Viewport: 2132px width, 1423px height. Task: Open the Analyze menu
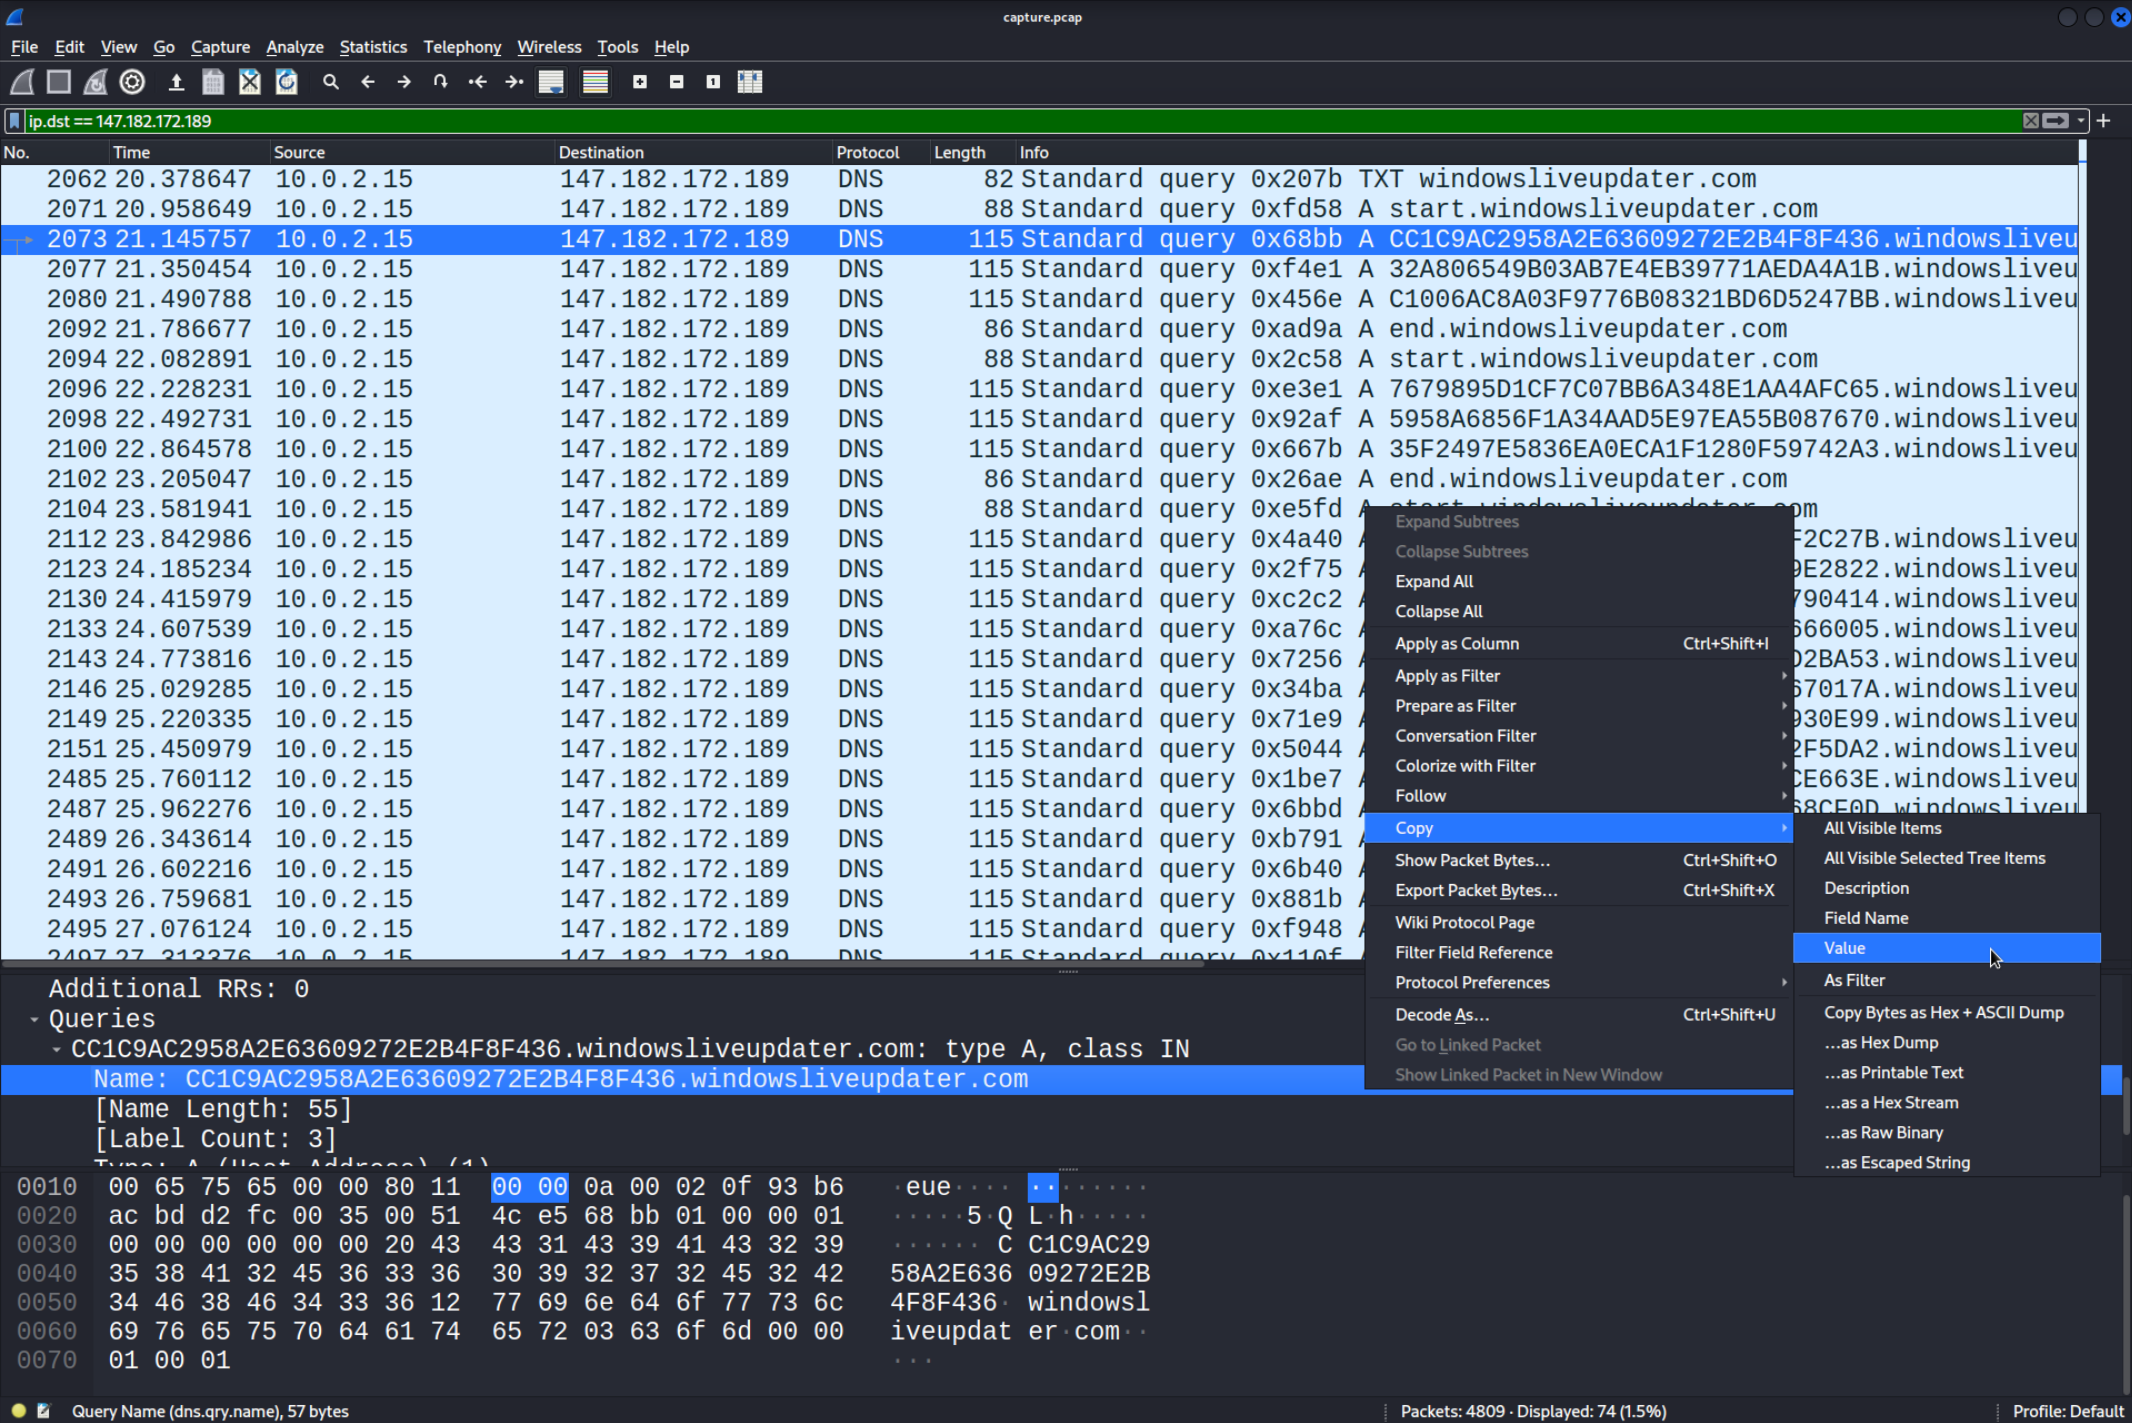click(x=294, y=47)
